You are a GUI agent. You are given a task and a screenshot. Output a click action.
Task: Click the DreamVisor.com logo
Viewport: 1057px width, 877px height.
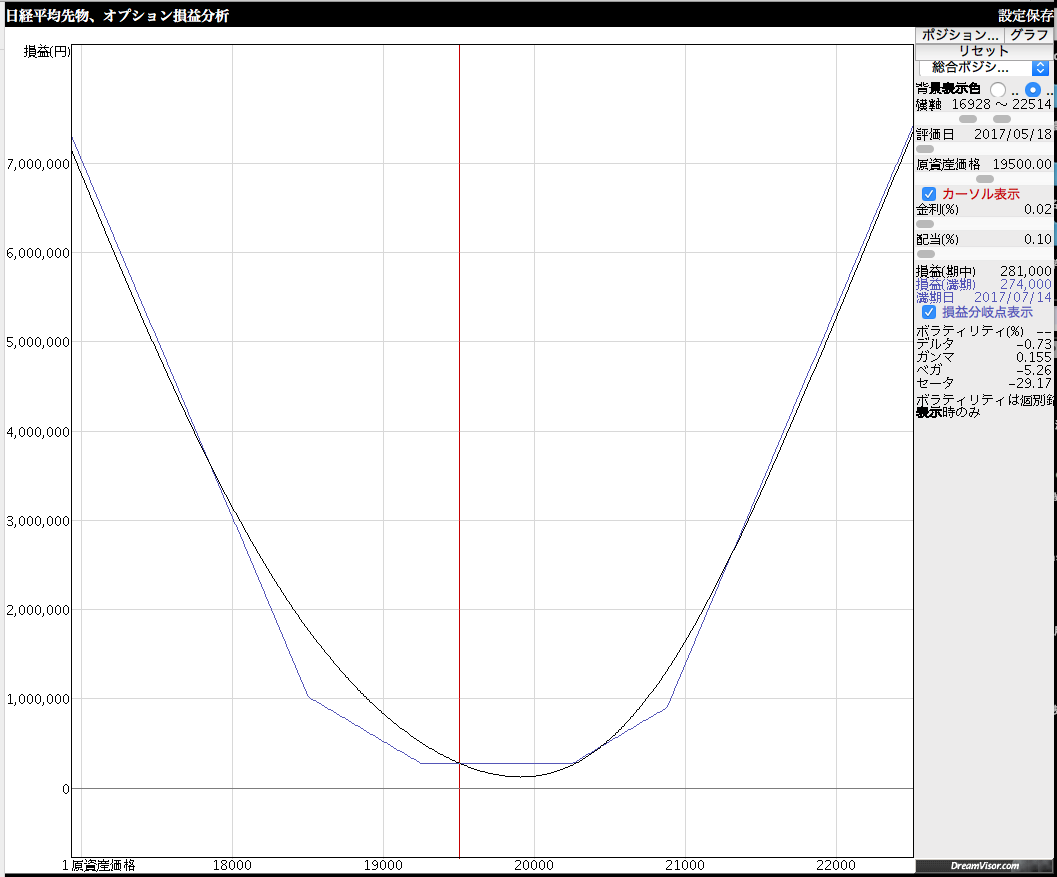point(985,865)
